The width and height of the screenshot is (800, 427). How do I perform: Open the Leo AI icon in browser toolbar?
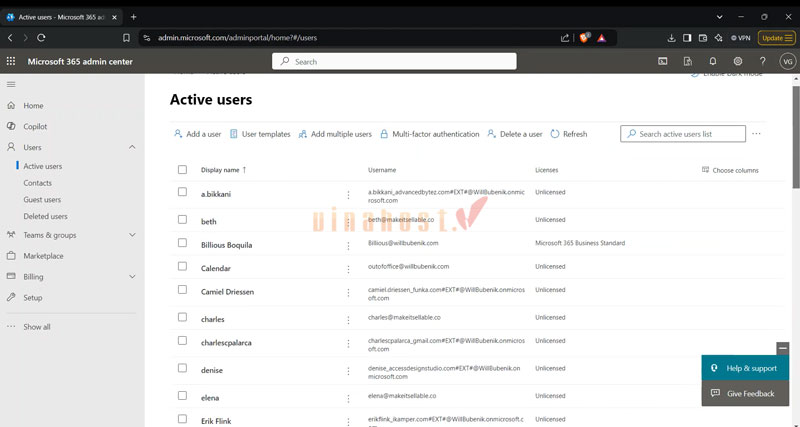[718, 38]
